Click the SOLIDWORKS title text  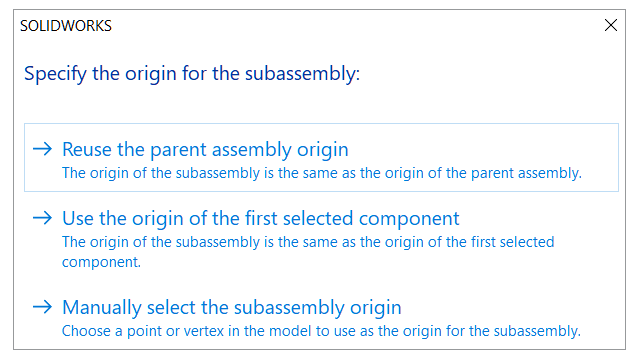tap(66, 26)
